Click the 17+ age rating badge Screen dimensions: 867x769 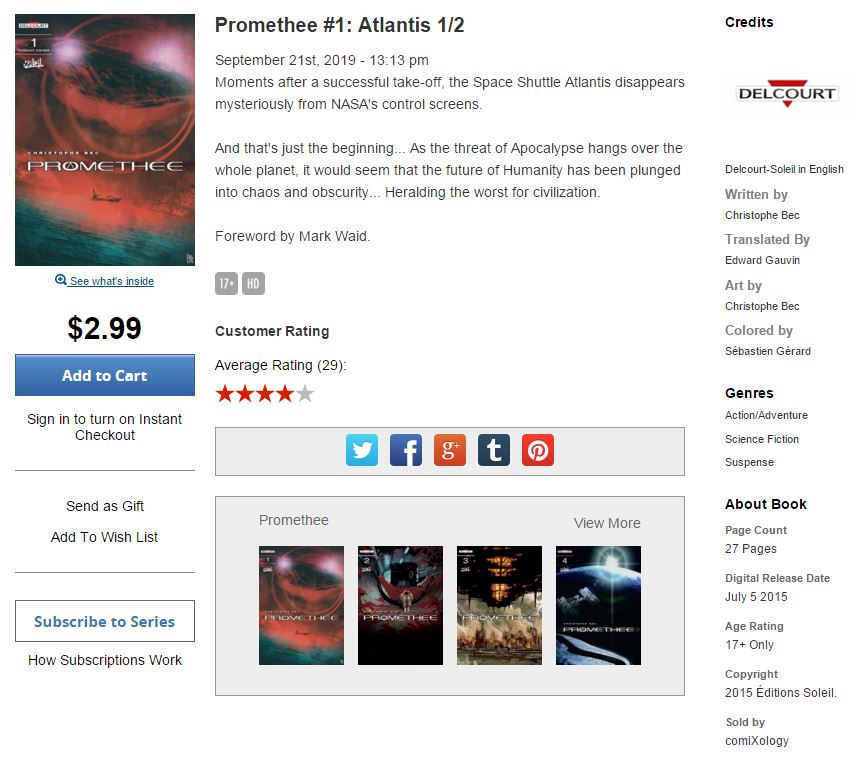click(227, 284)
